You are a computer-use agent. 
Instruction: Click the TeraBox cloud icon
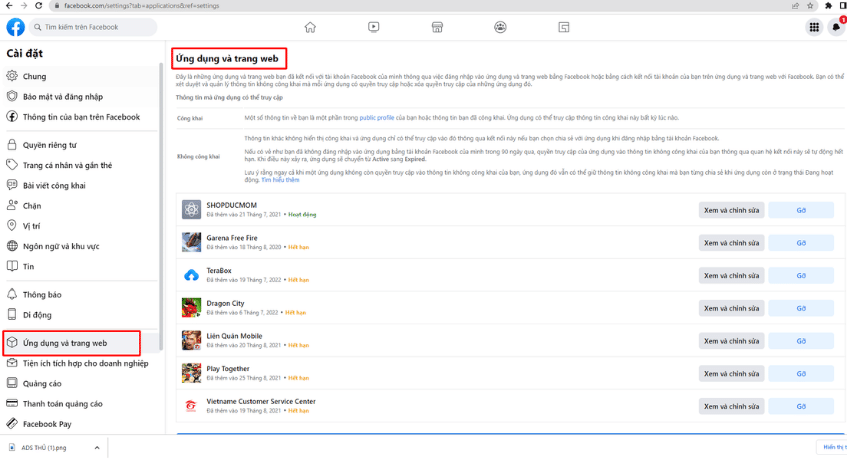[x=191, y=275]
